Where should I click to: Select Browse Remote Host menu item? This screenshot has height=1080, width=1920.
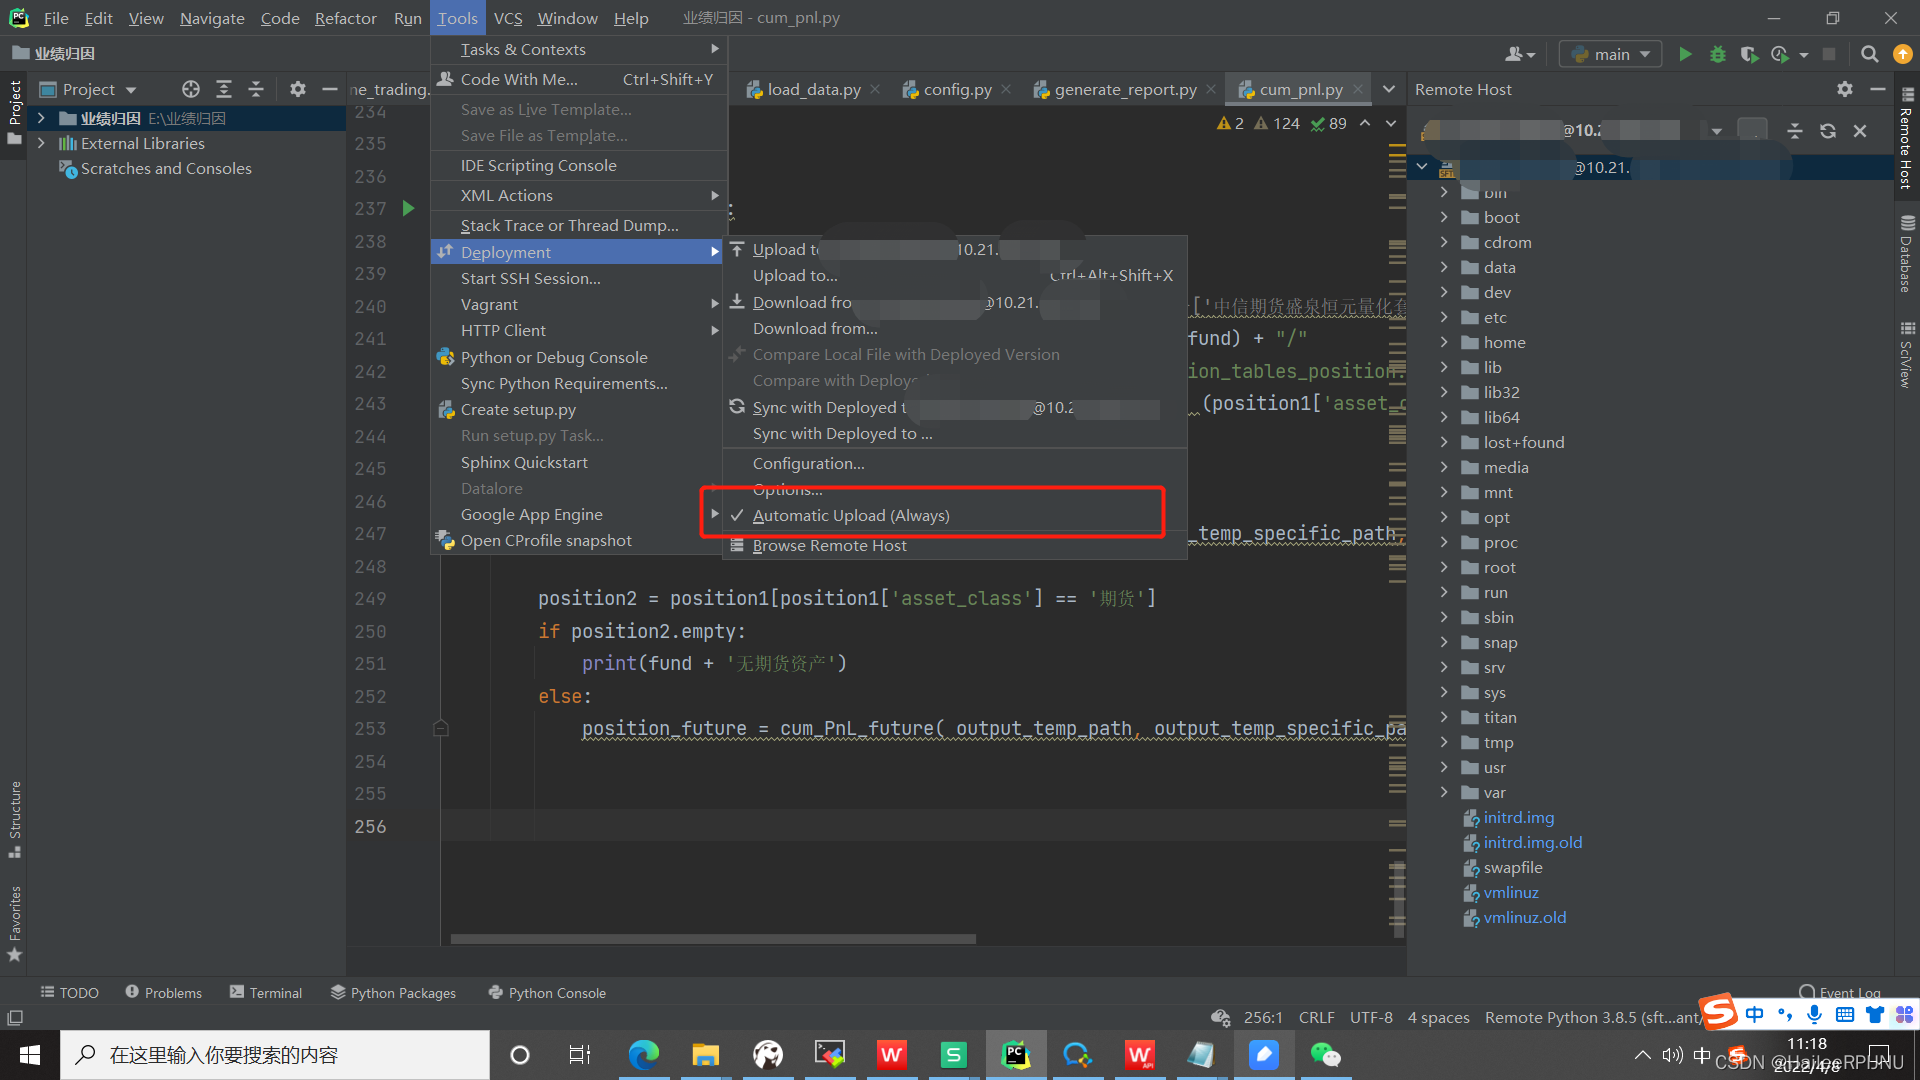(x=829, y=545)
